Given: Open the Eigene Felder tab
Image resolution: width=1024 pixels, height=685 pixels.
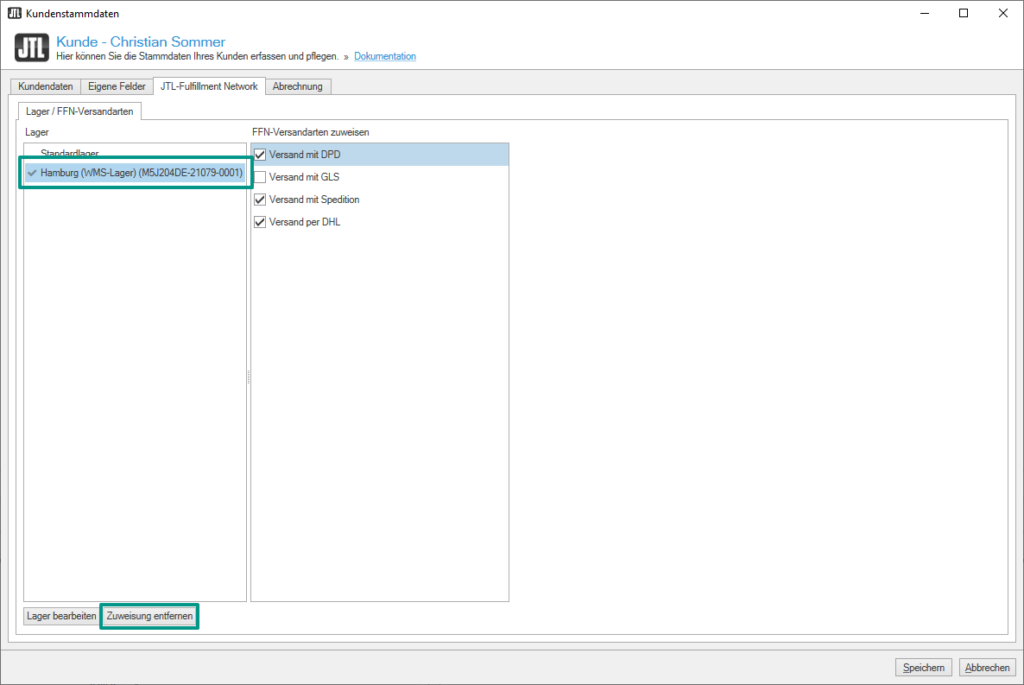Looking at the screenshot, I should pos(117,87).
